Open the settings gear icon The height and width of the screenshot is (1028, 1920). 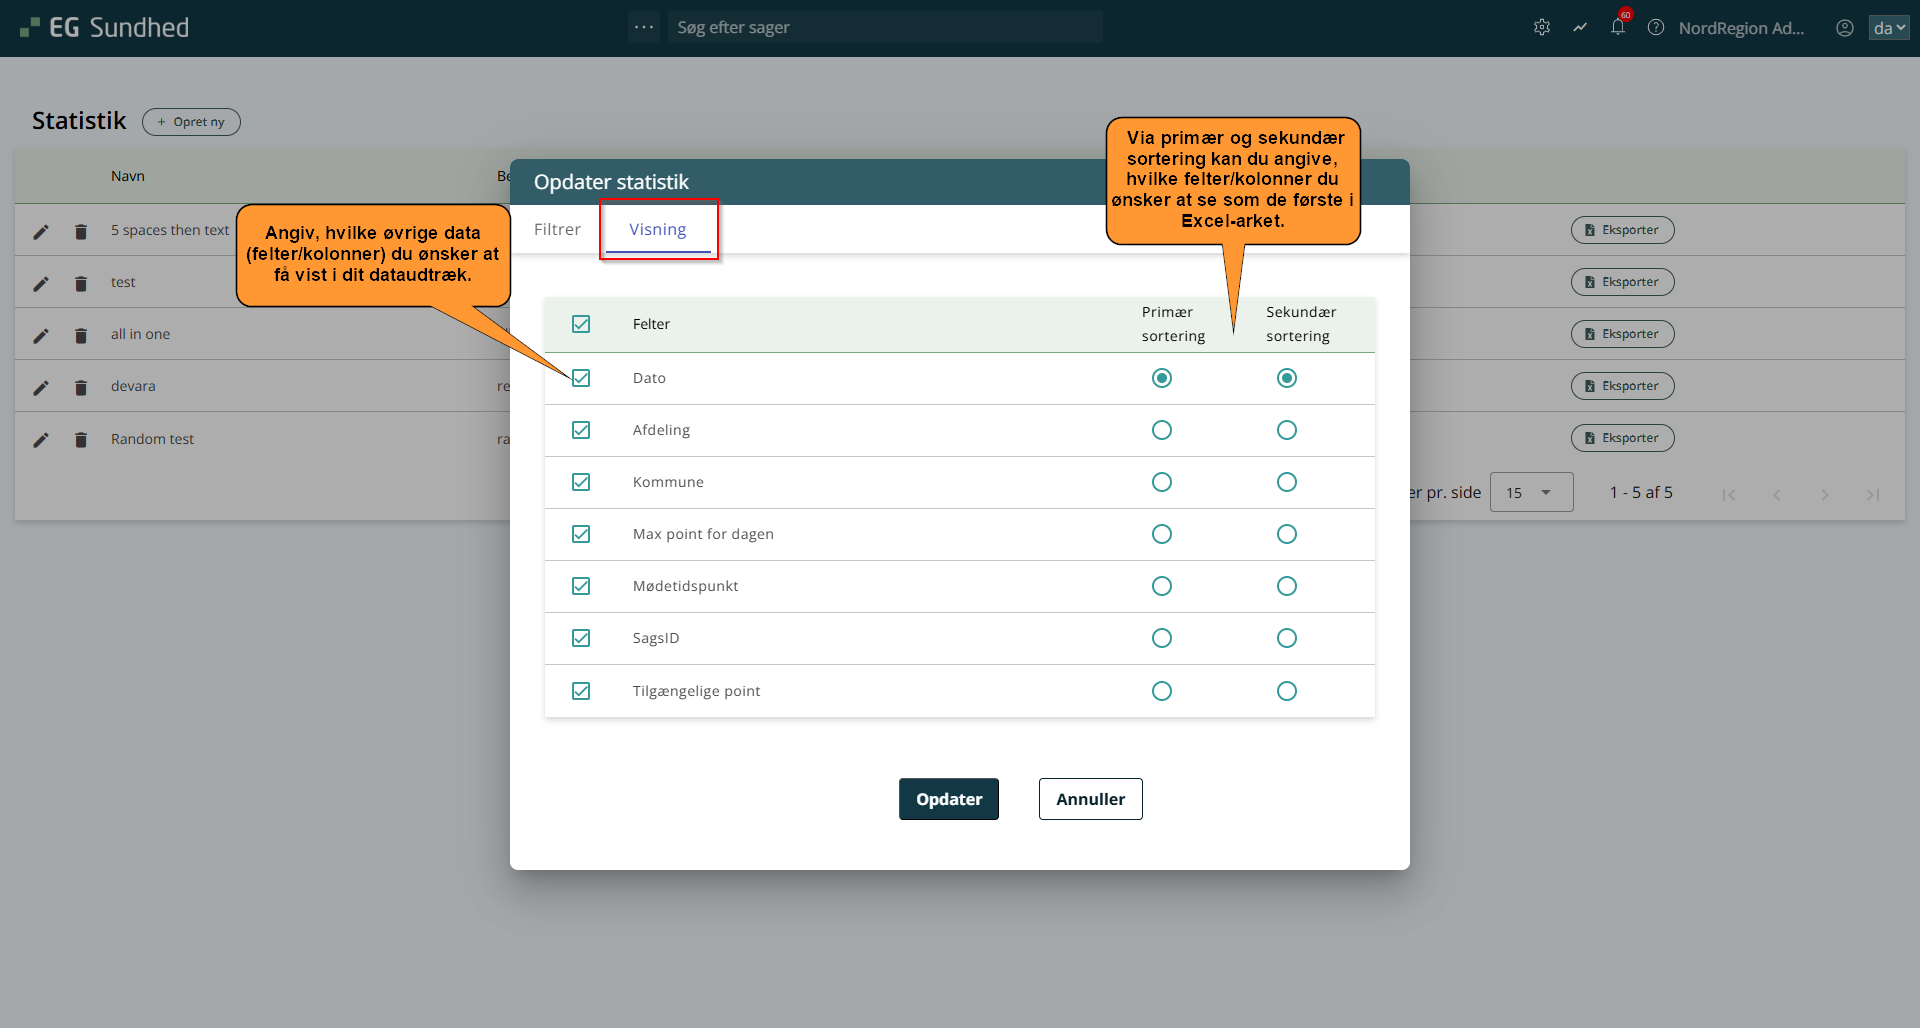tap(1542, 28)
